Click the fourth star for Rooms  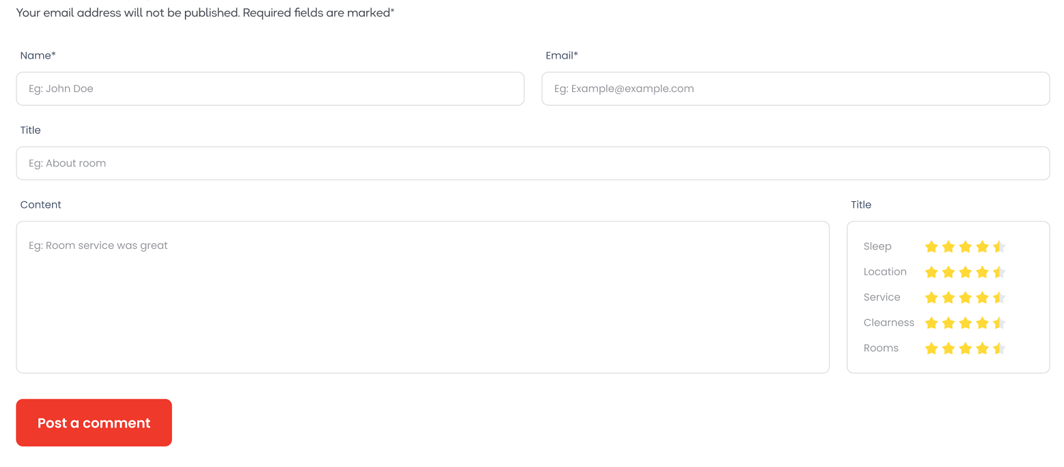[982, 348]
